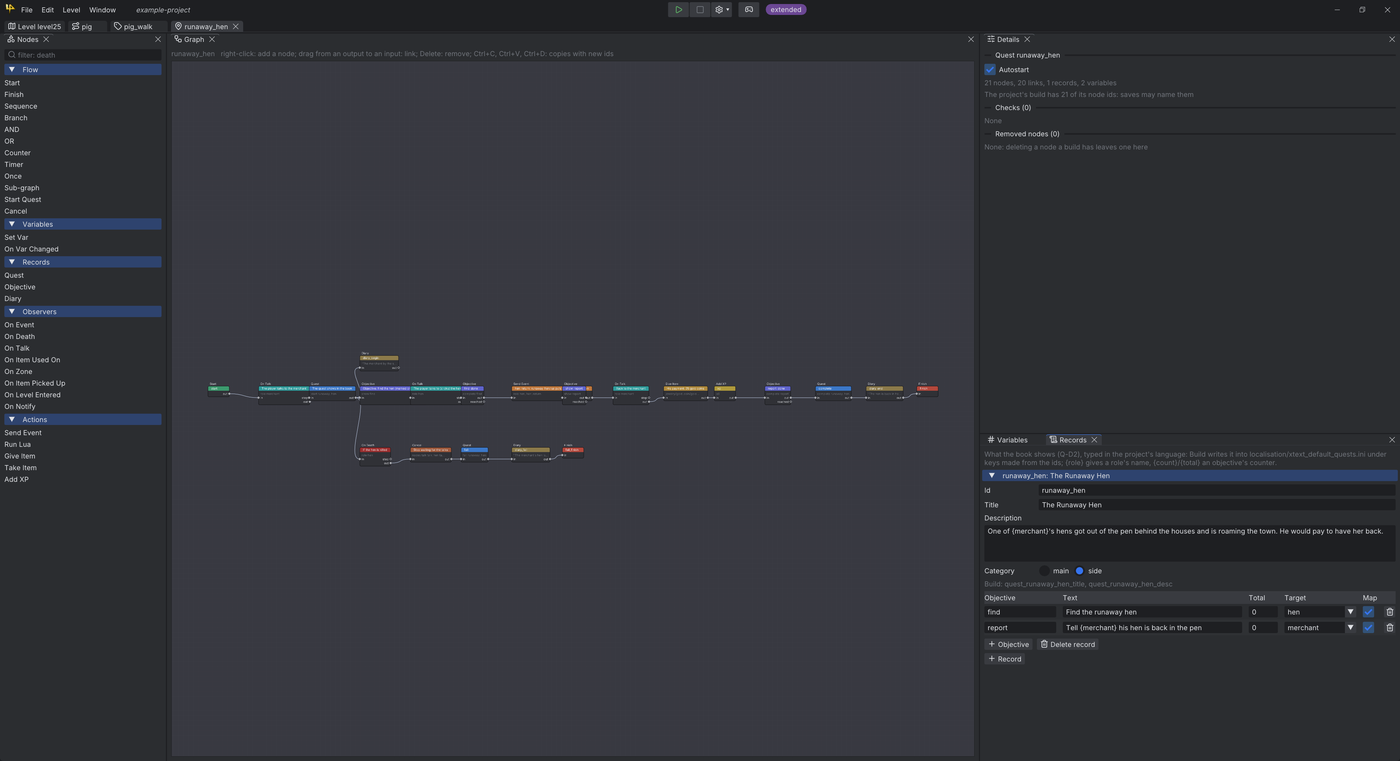Close the Details tab using its X

click(x=1027, y=40)
